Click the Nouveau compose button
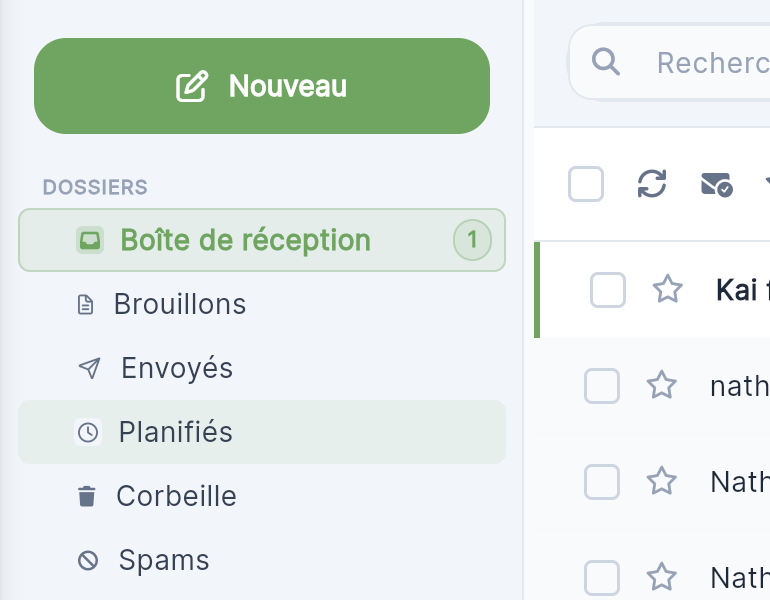 262,86
